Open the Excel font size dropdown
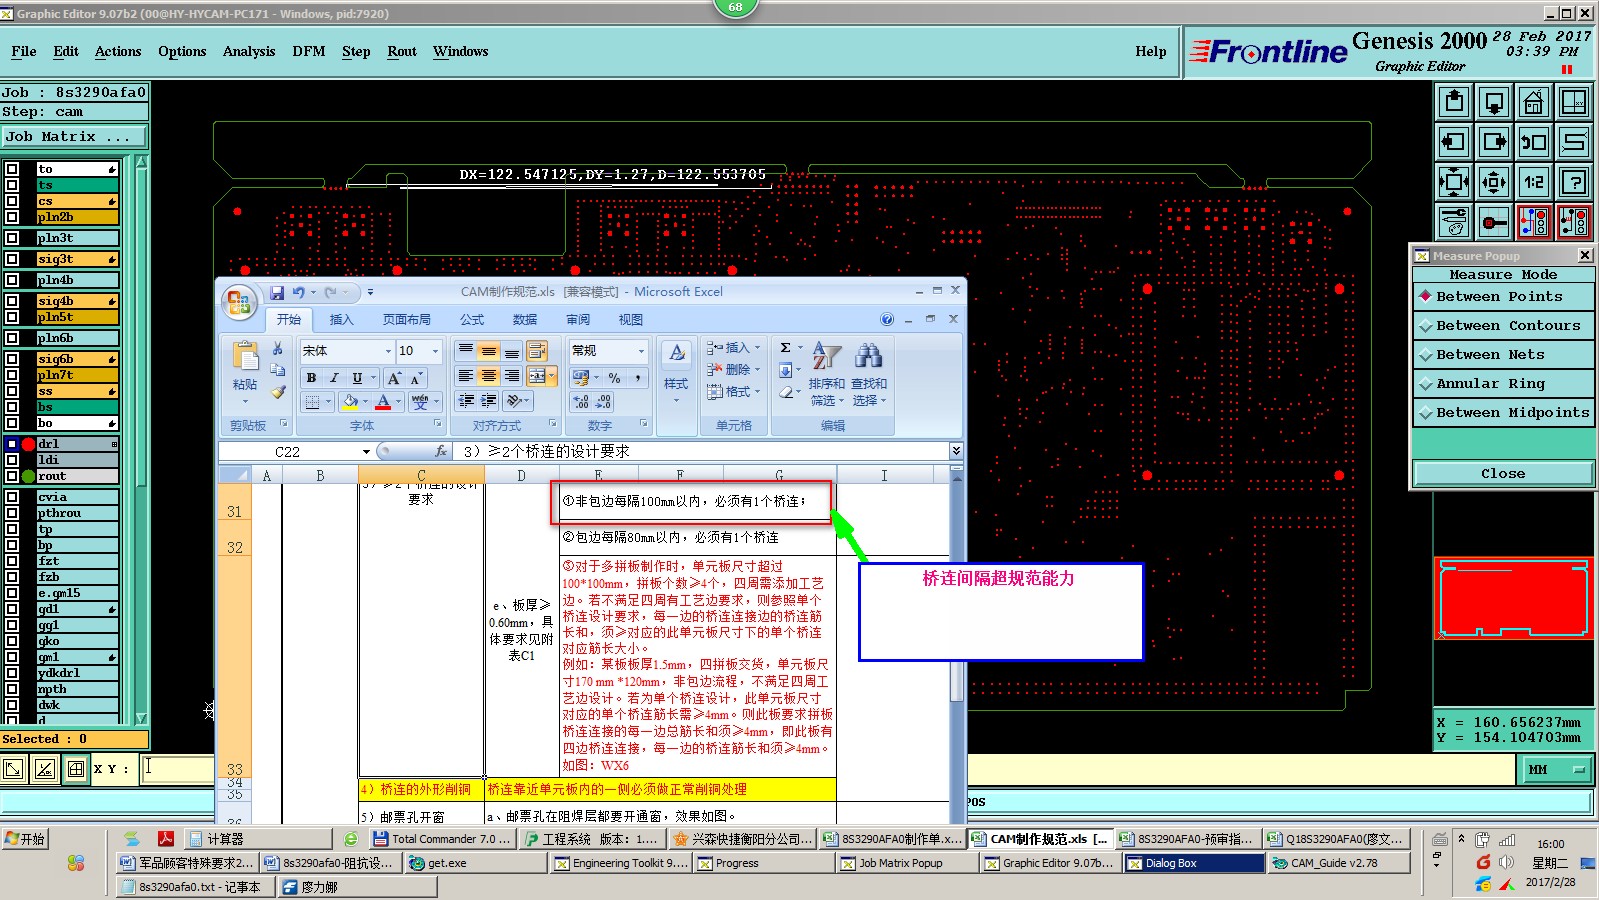 [435, 351]
